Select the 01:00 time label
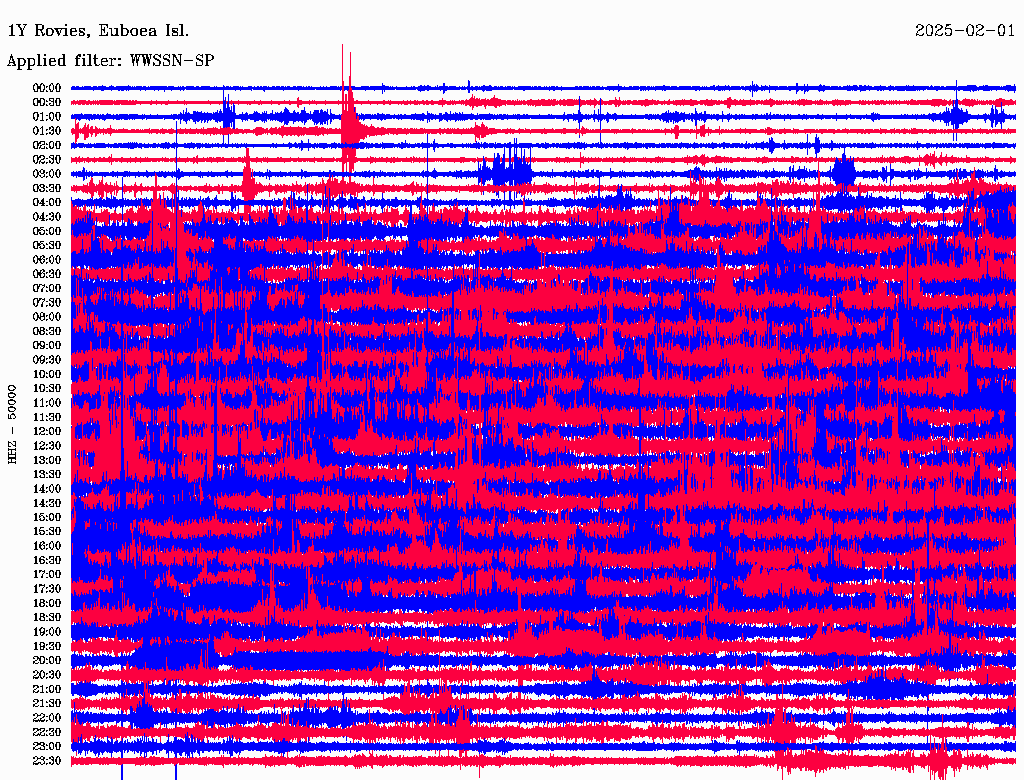Image resolution: width=1024 pixels, height=780 pixels. (x=47, y=116)
